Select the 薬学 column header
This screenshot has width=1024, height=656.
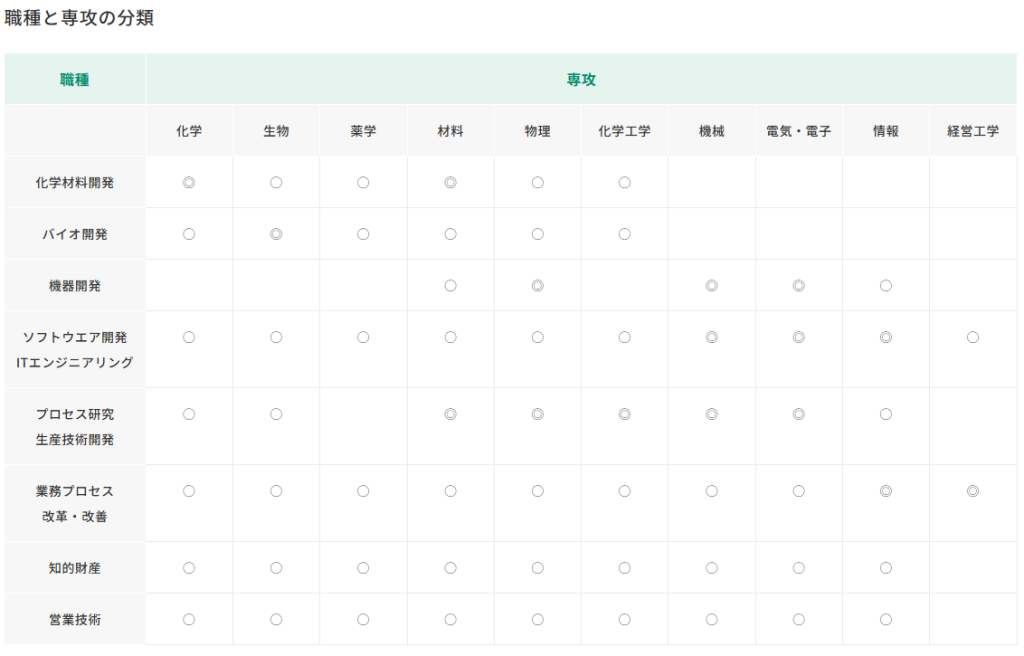click(x=363, y=131)
